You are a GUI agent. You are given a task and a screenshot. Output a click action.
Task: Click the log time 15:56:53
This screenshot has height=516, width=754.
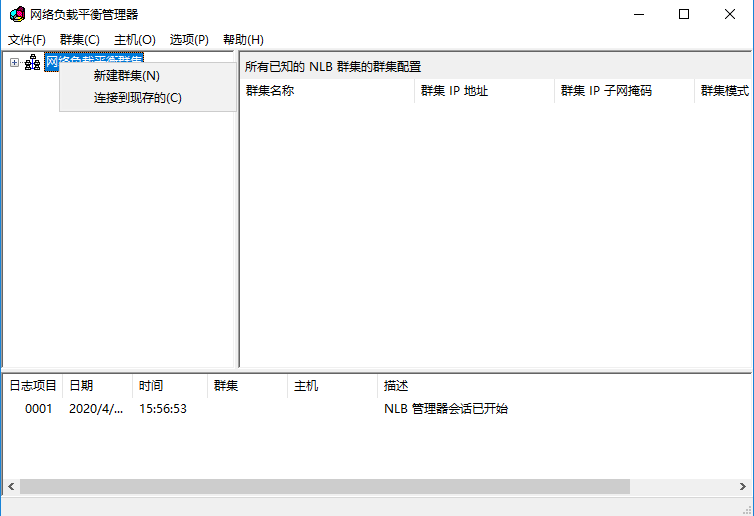coord(163,409)
